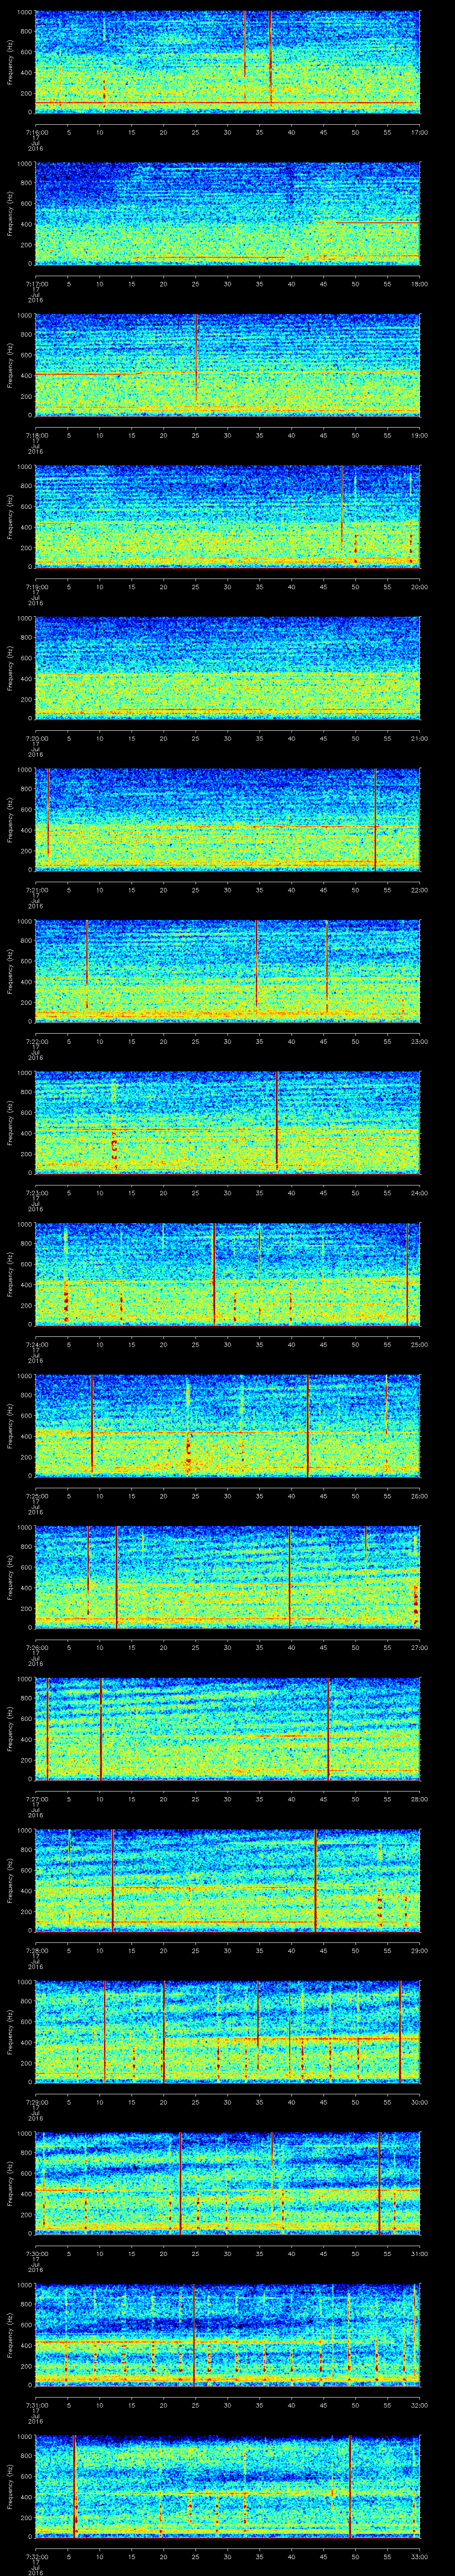Click the '32:00' end label of the 7:31:00 panel
The width and height of the screenshot is (455, 2576).
point(419,2405)
